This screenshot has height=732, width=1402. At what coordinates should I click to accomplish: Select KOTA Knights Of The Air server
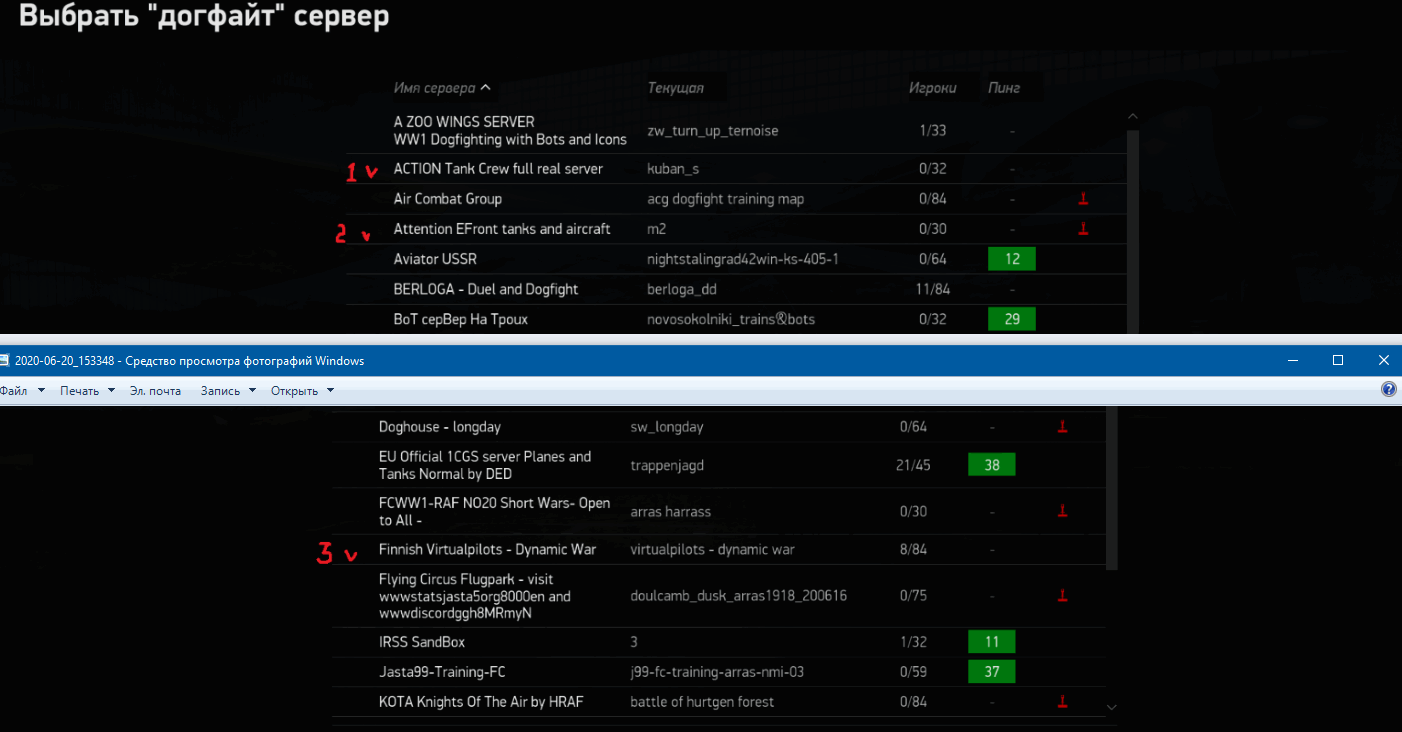(718, 702)
